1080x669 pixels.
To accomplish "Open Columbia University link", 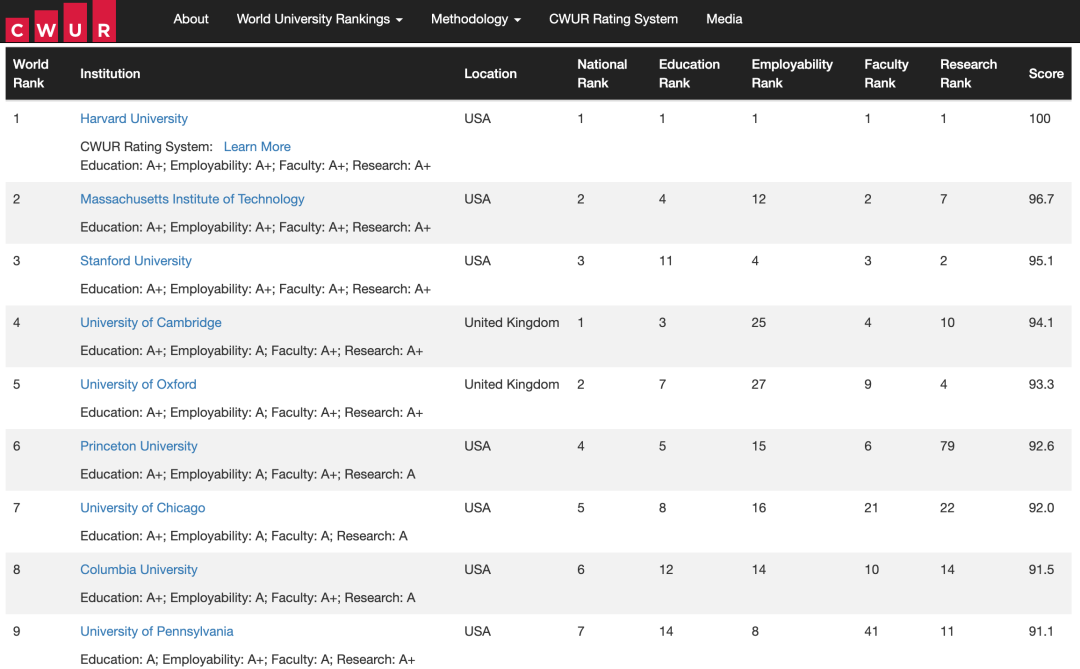I will [x=138, y=570].
